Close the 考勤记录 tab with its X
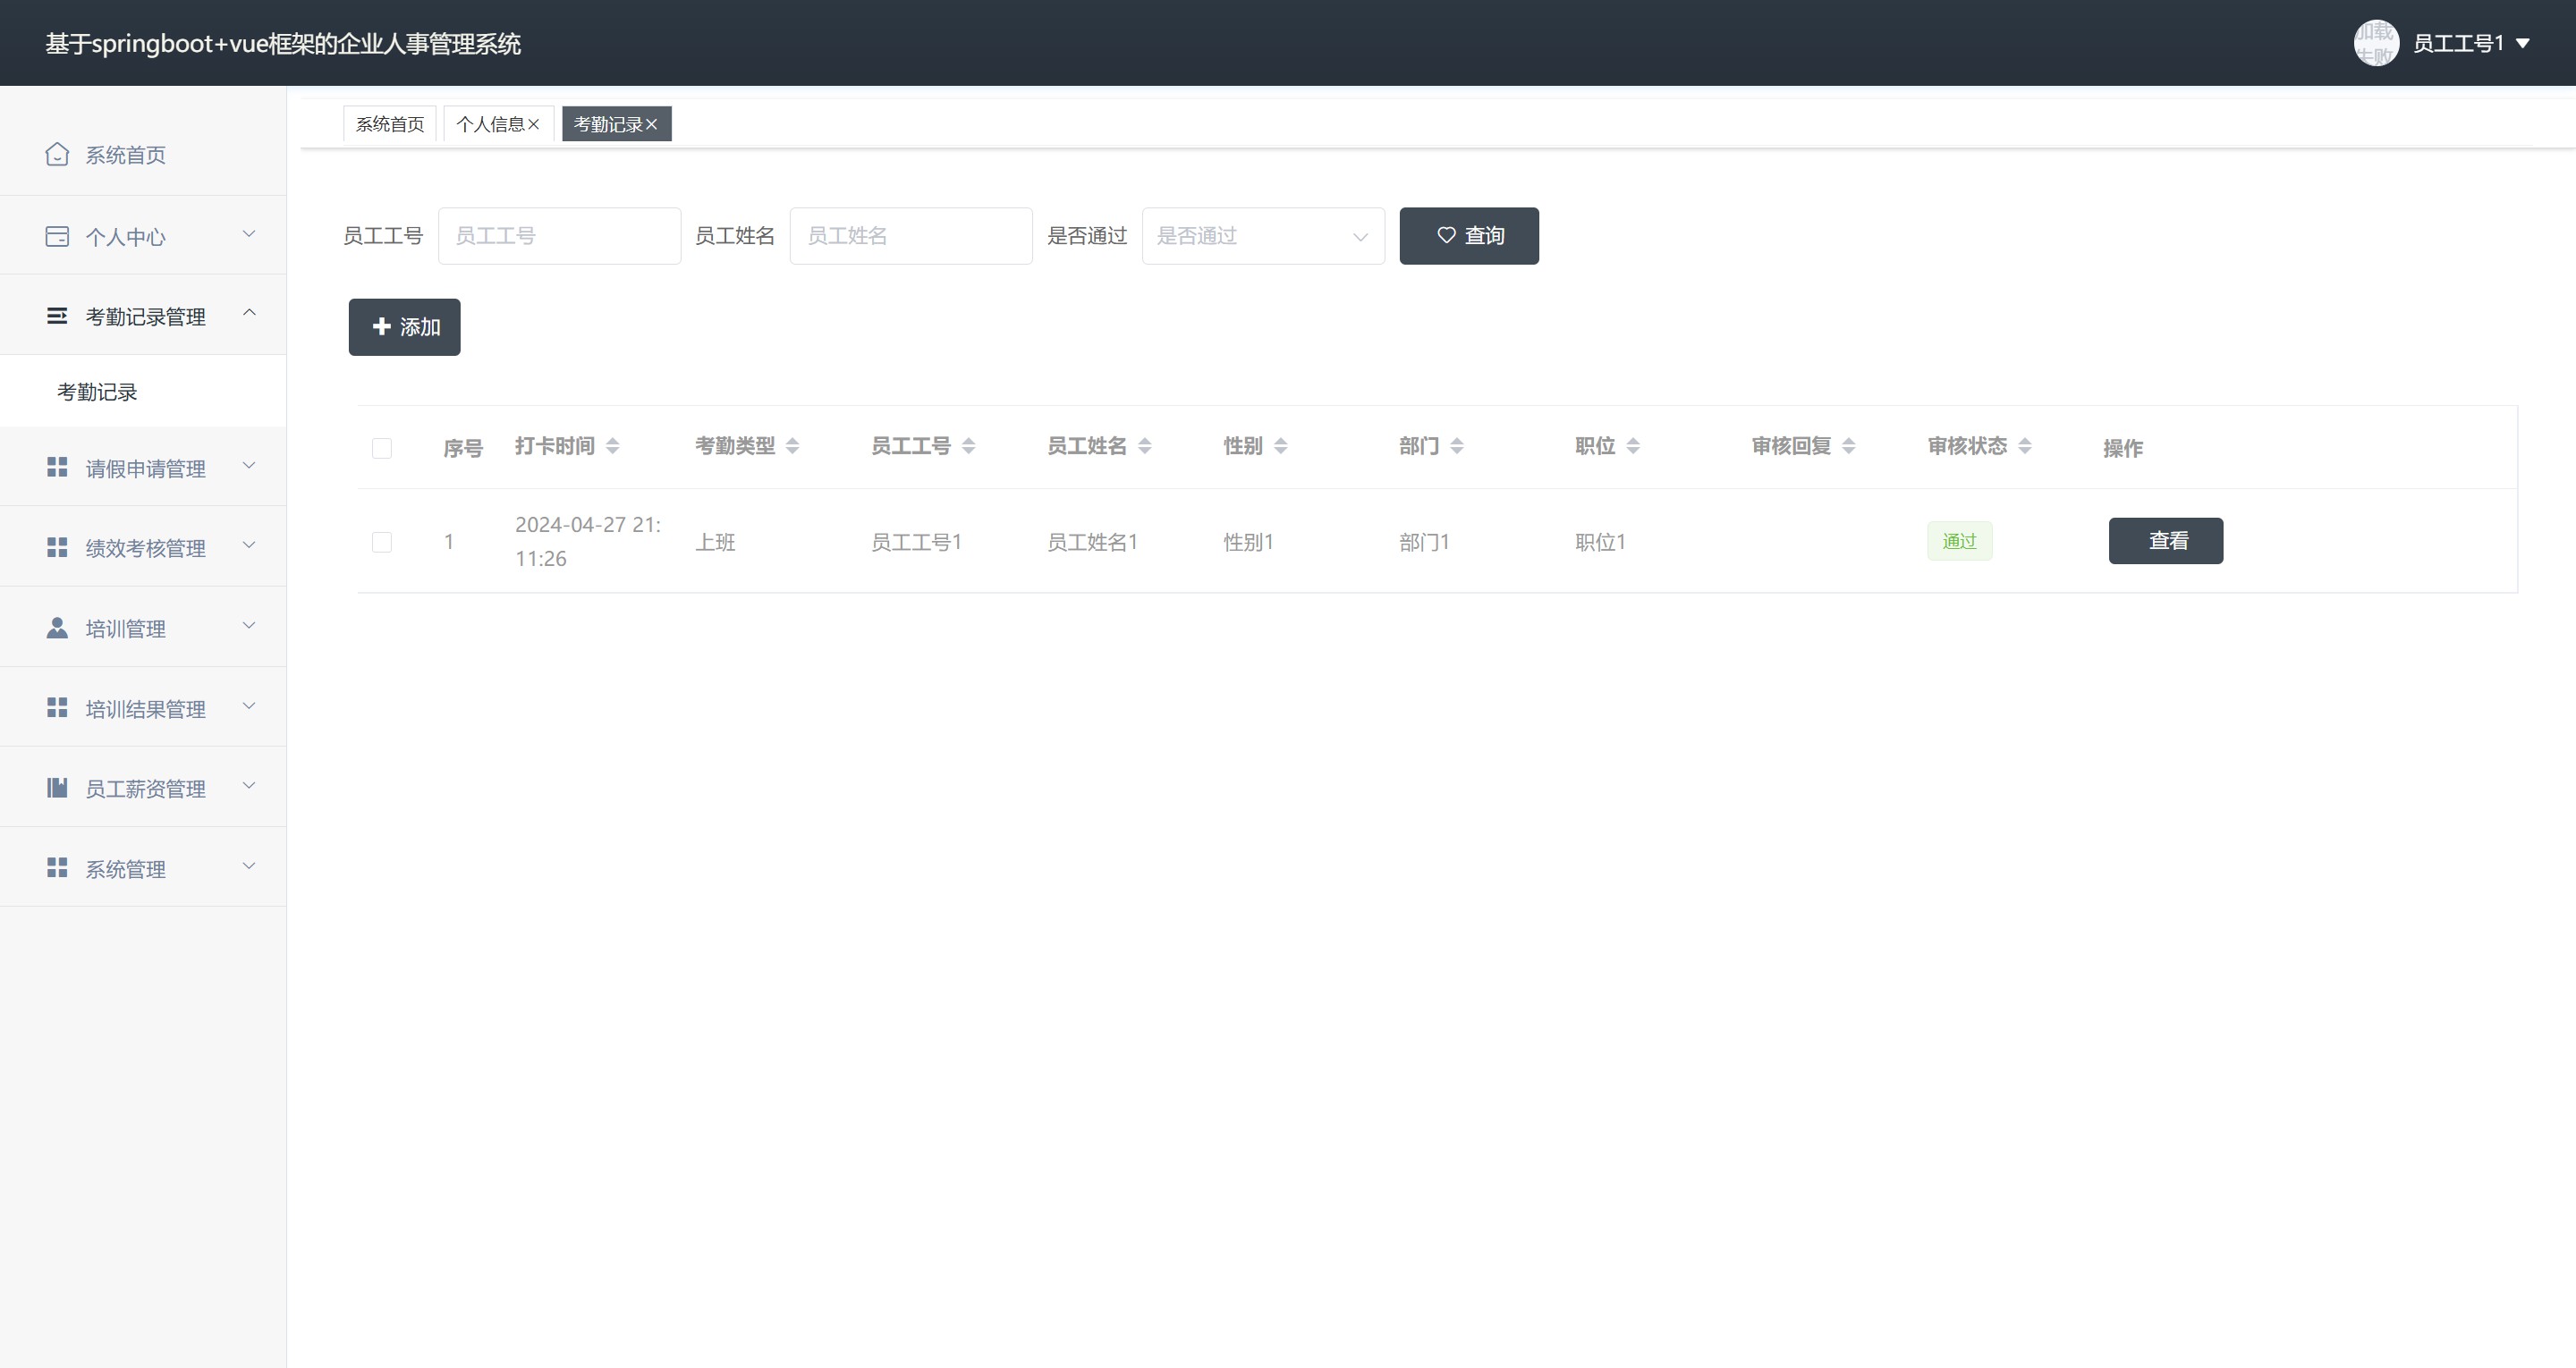This screenshot has height=1368, width=2576. [652, 124]
